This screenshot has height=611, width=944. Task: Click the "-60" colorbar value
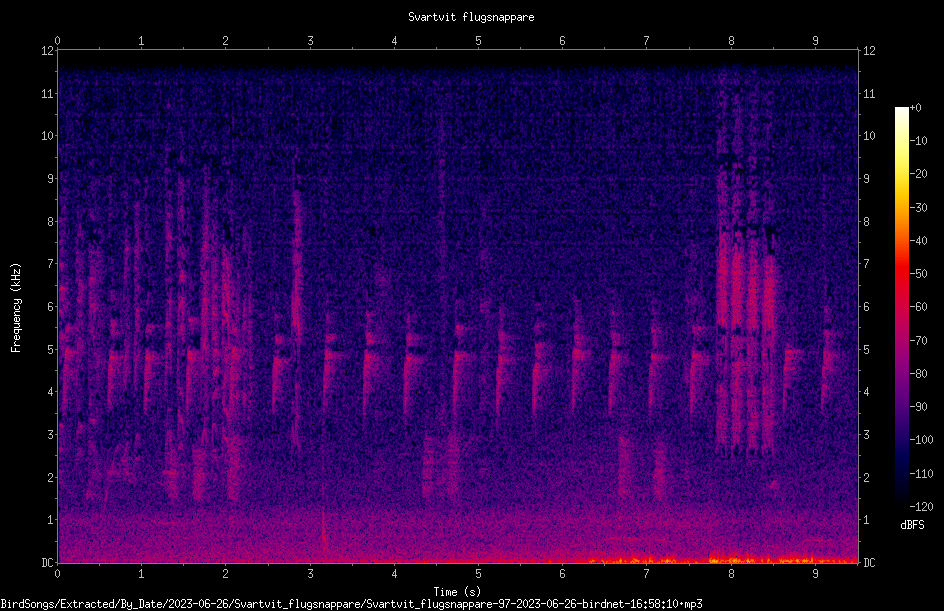(918, 307)
